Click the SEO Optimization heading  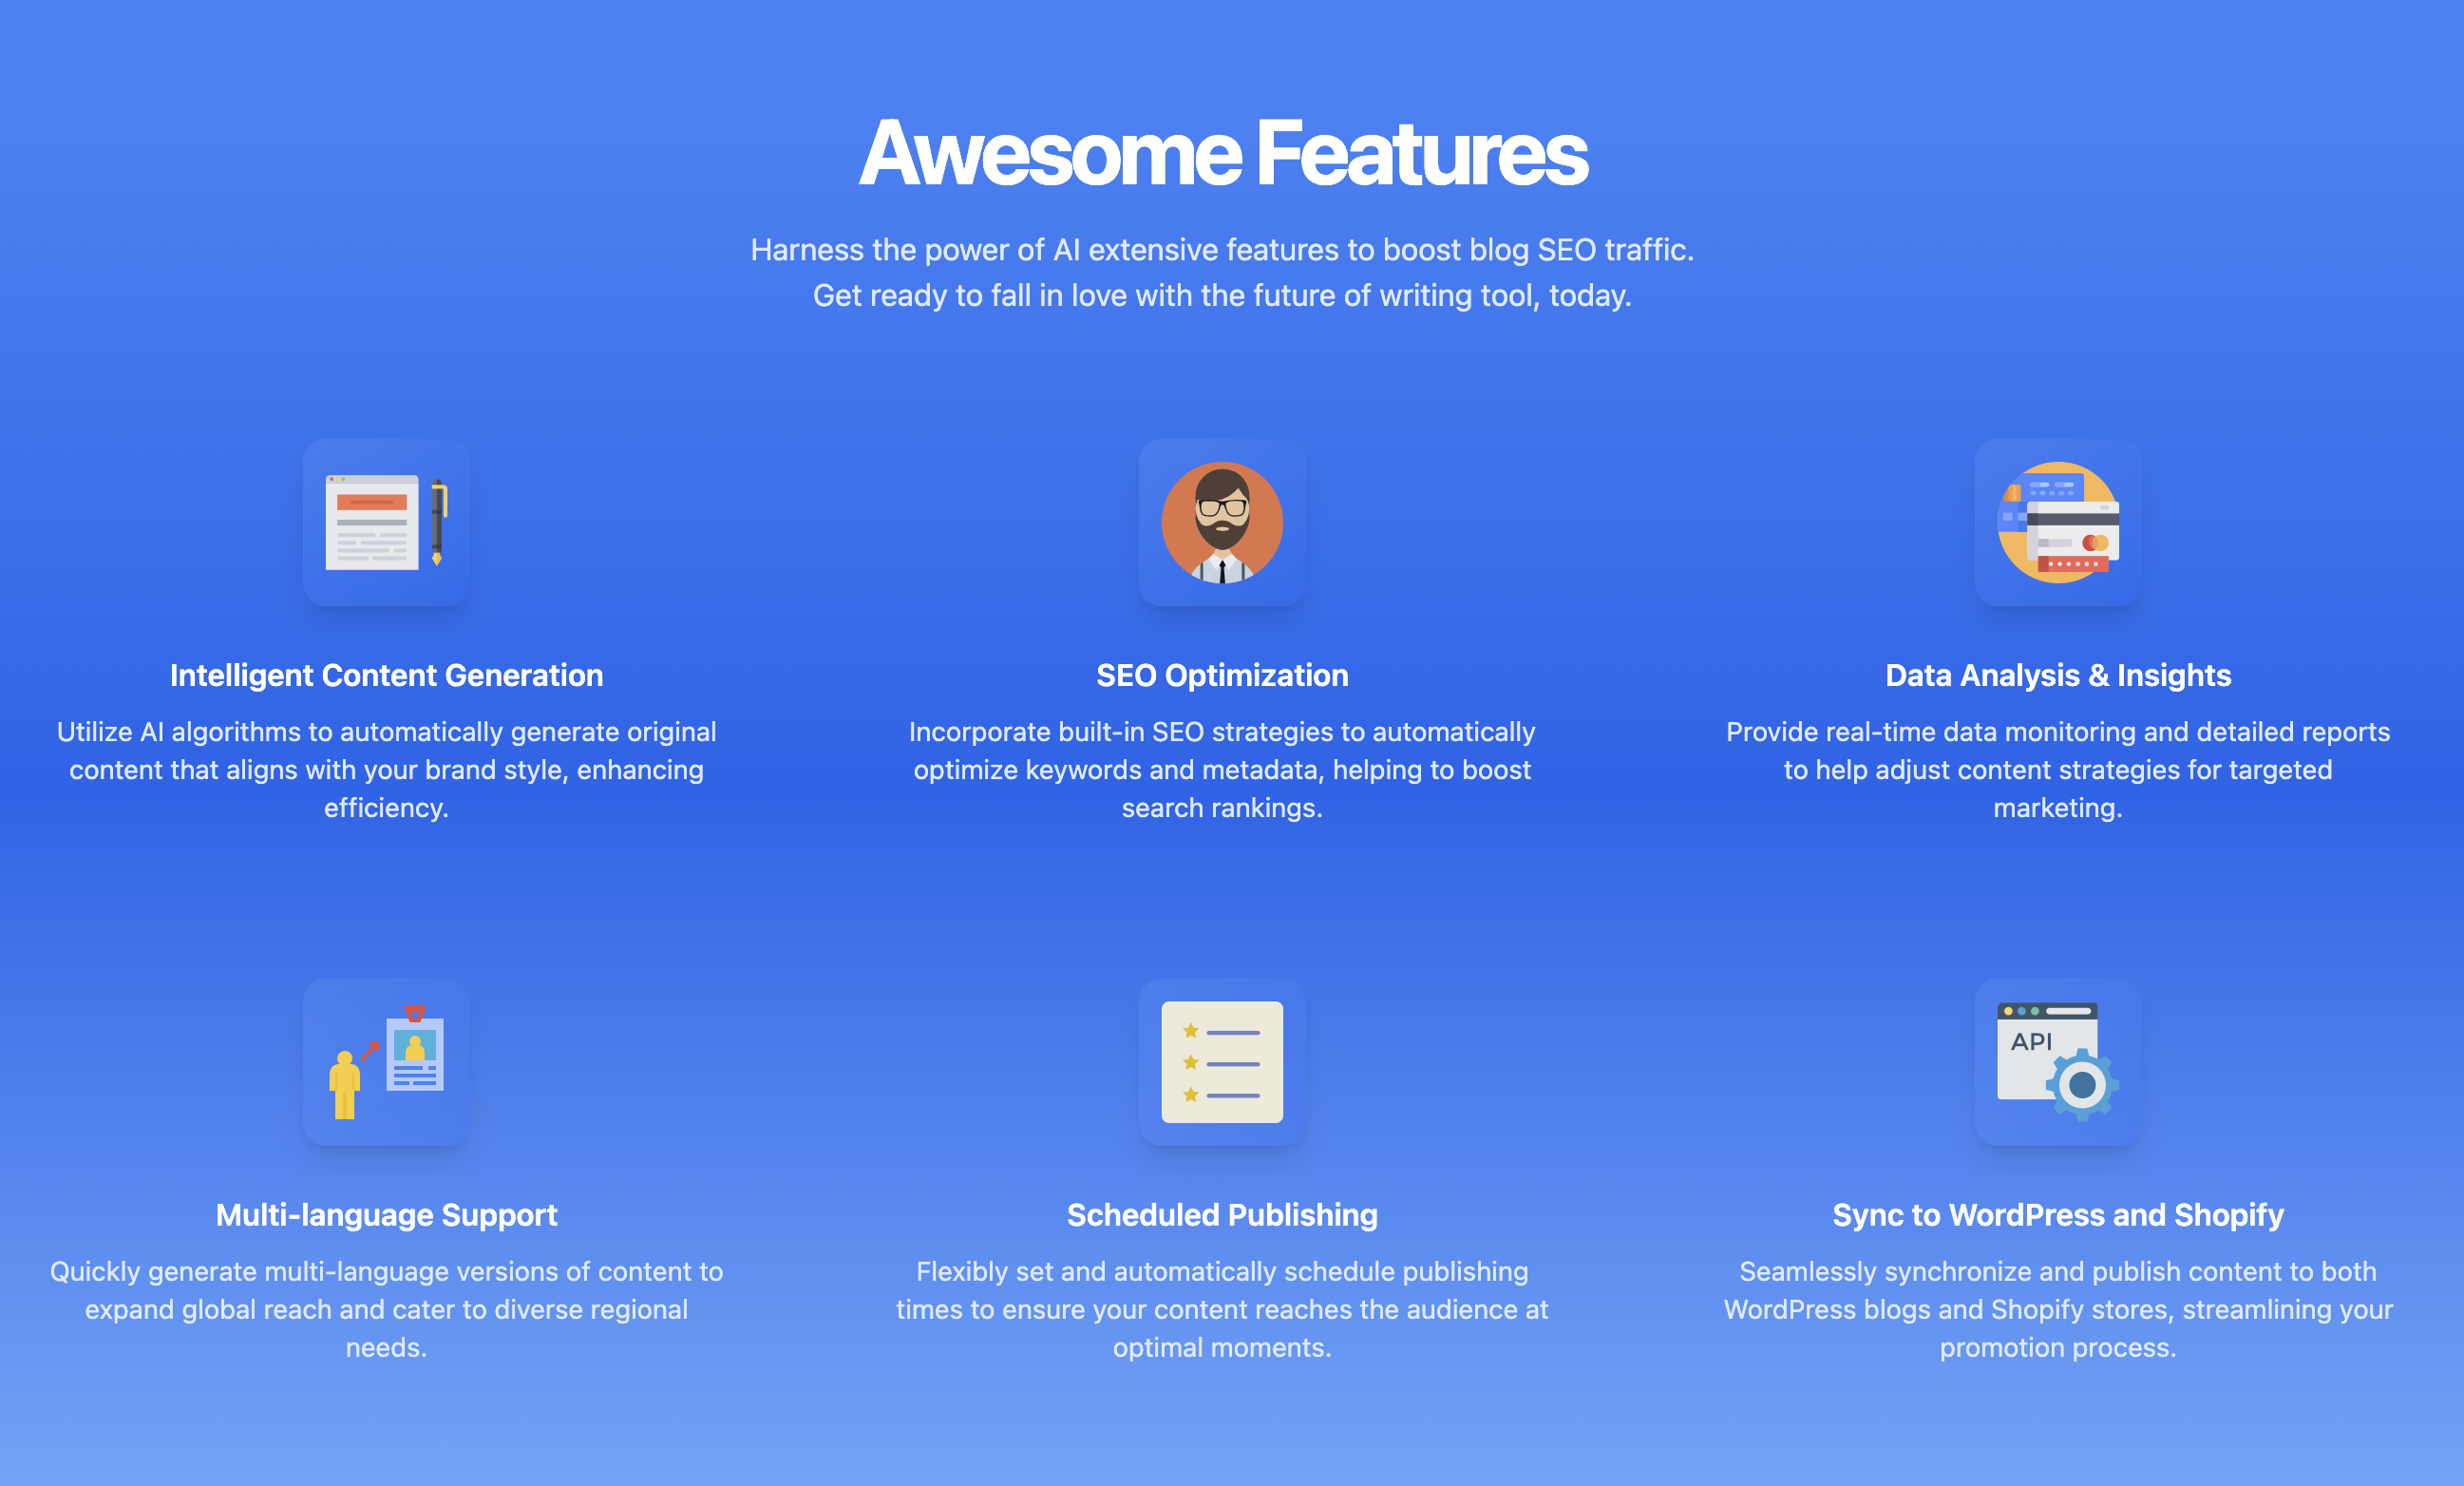1222,675
